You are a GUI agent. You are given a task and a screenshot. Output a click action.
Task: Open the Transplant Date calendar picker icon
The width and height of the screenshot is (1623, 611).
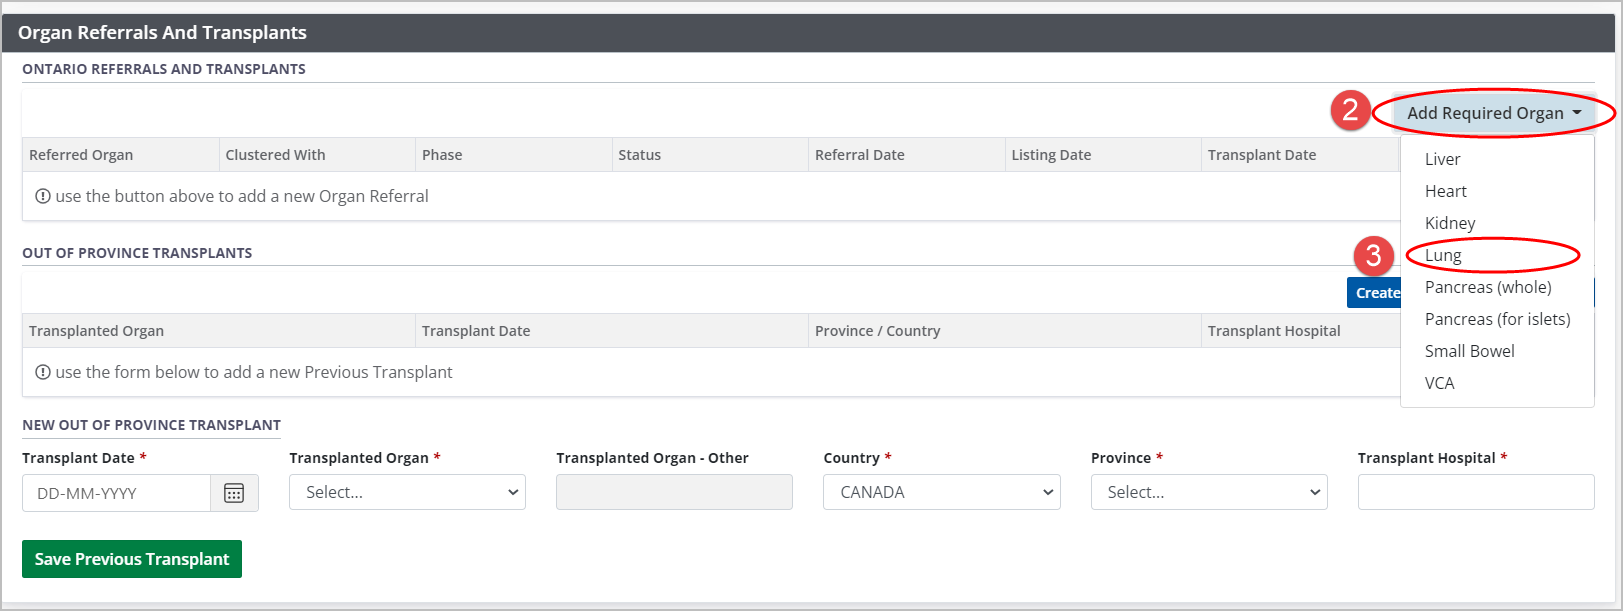tap(234, 493)
